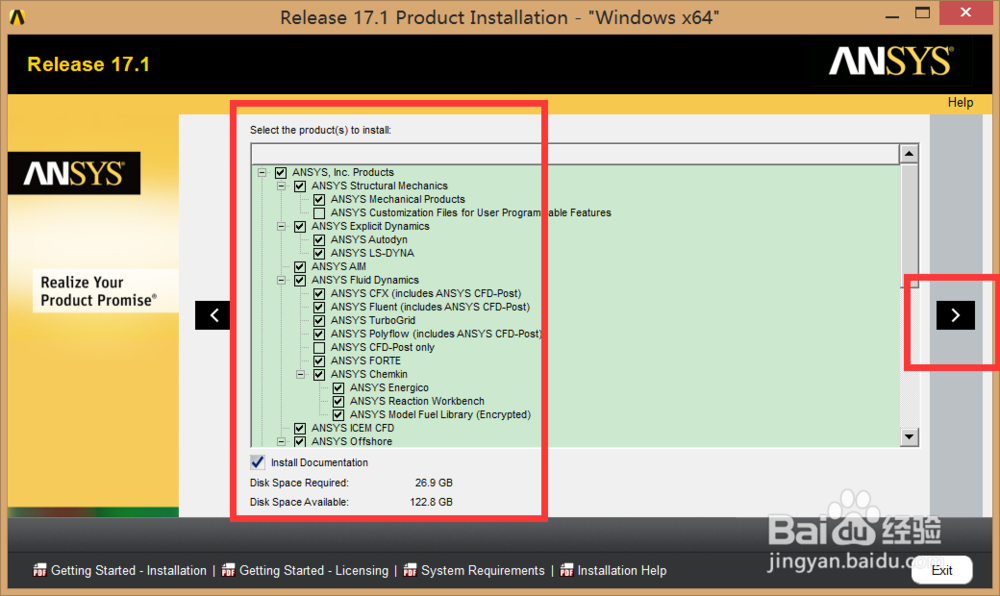Open the Help link
The width and height of the screenshot is (1000, 596).
[x=960, y=103]
